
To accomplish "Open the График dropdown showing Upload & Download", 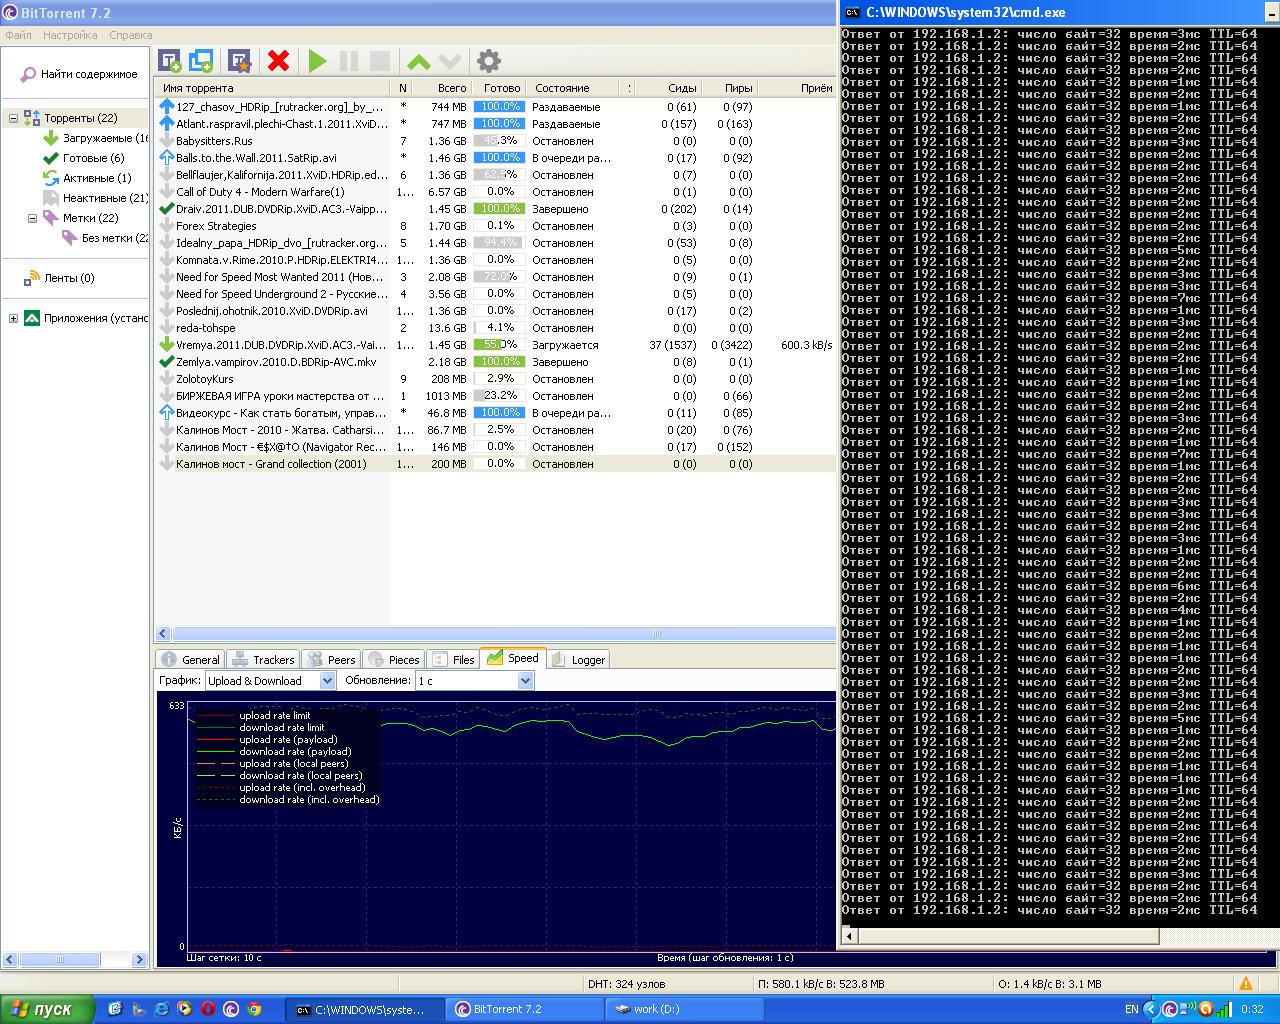I will pos(270,681).
